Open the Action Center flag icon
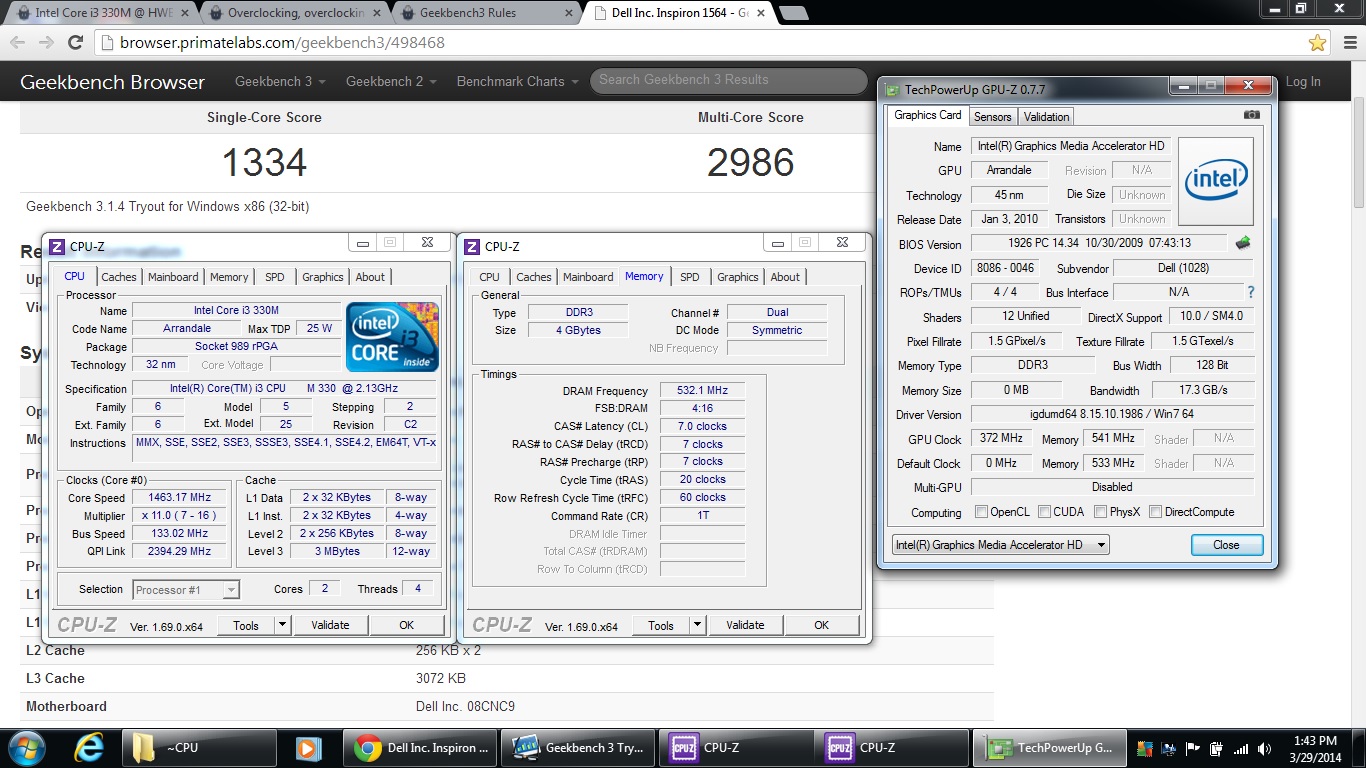This screenshot has height=768, width=1366. (x=1193, y=749)
